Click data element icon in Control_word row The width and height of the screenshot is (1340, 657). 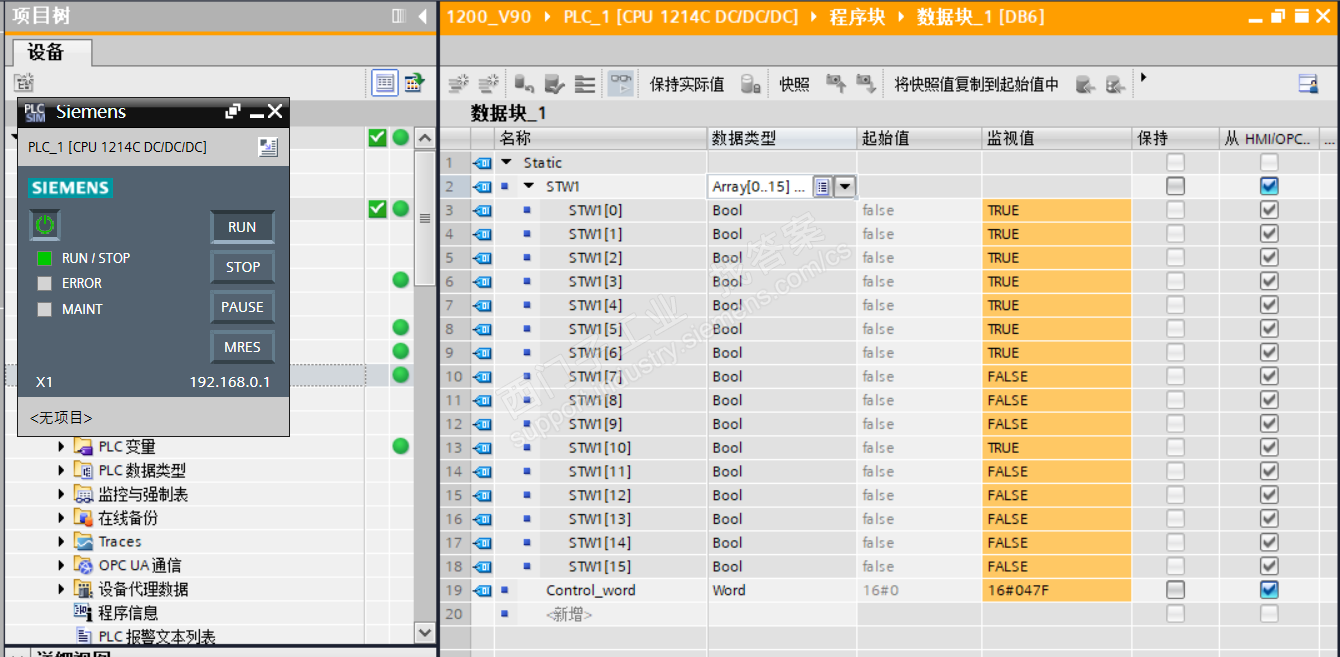click(x=482, y=590)
